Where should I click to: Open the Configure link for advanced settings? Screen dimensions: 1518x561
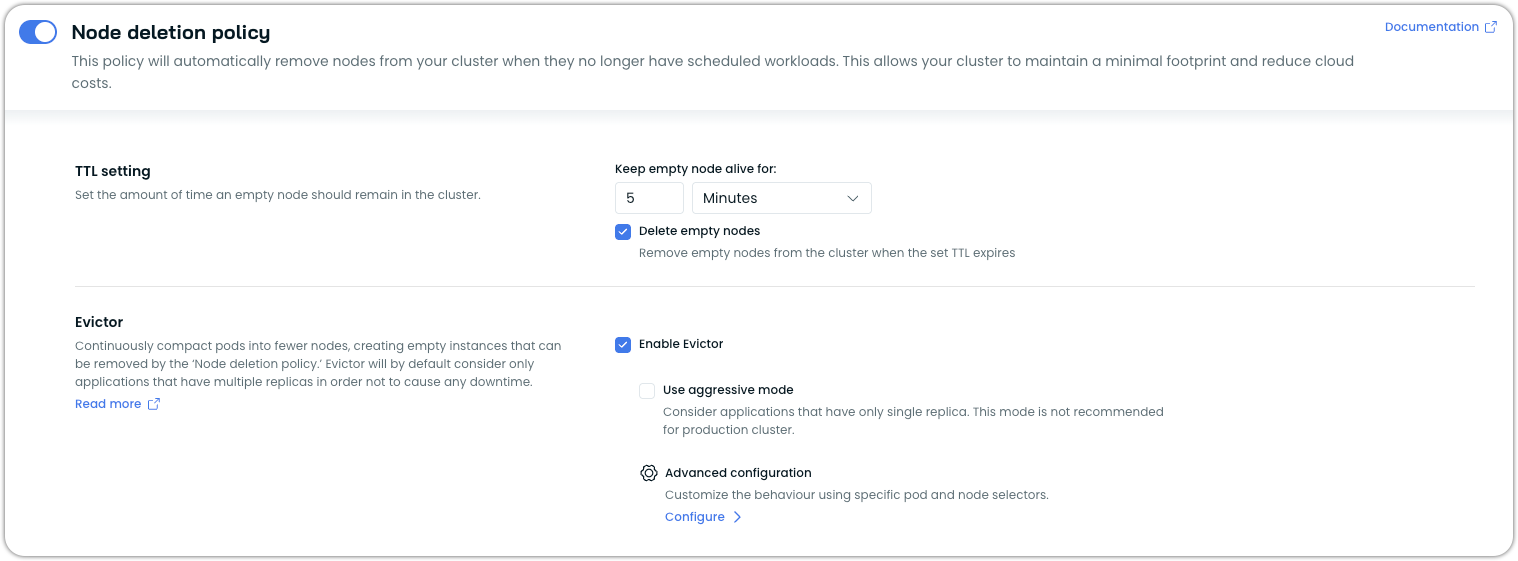[695, 517]
